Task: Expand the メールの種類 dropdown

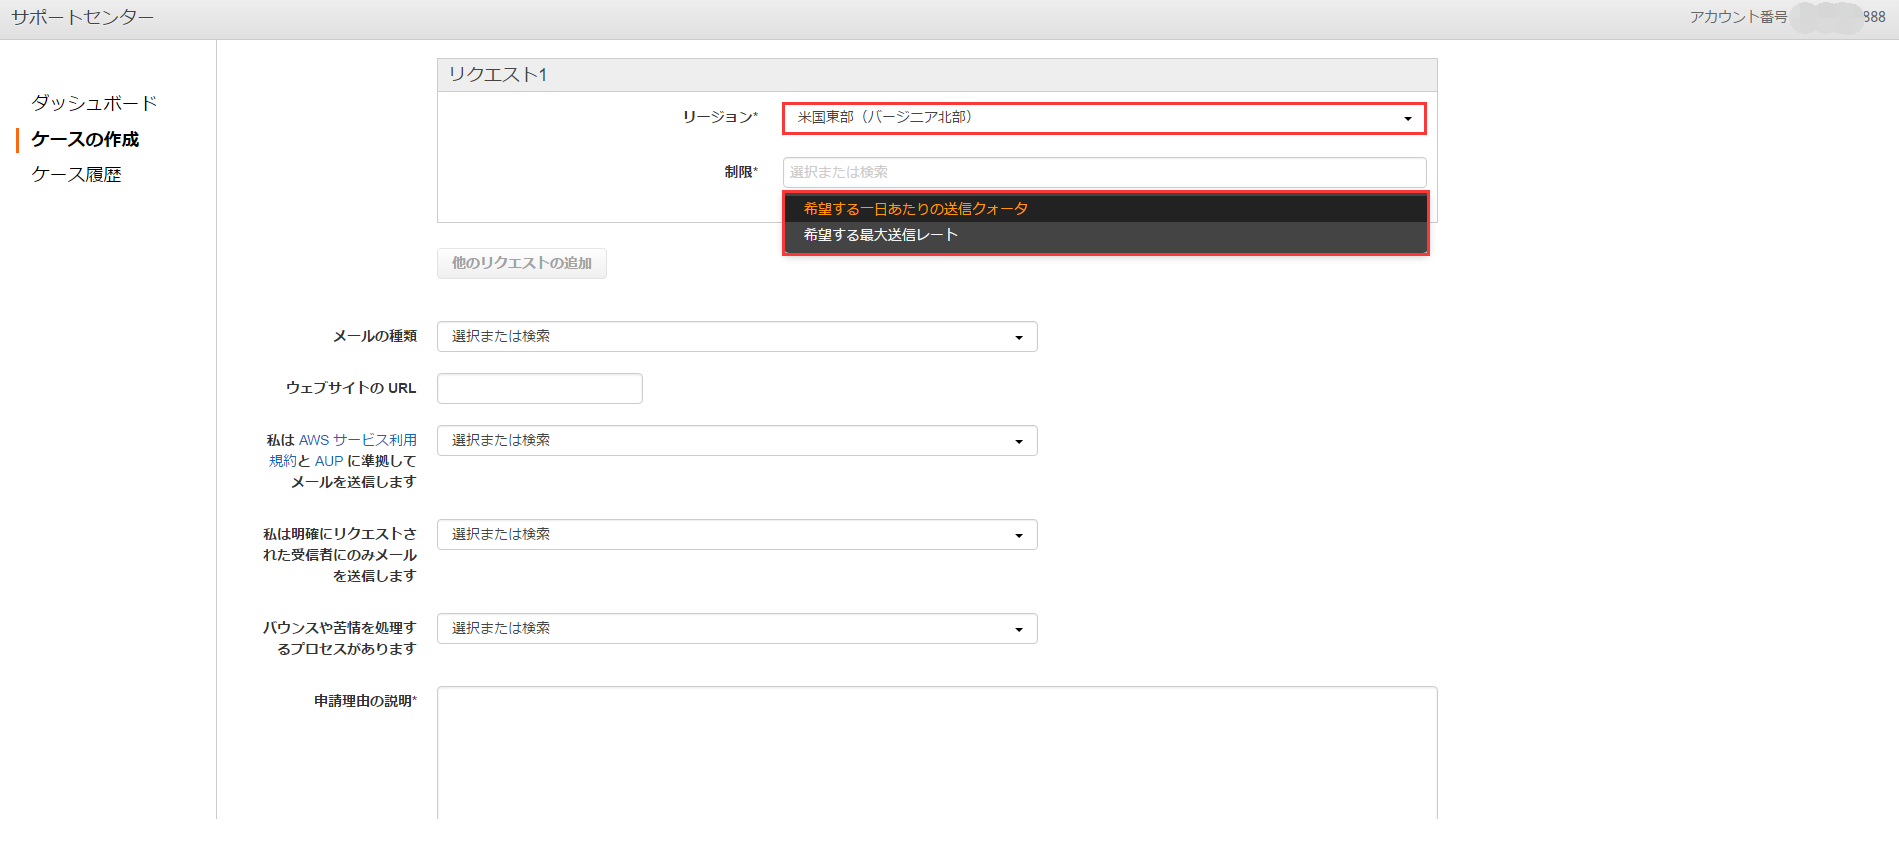Action: coord(736,337)
